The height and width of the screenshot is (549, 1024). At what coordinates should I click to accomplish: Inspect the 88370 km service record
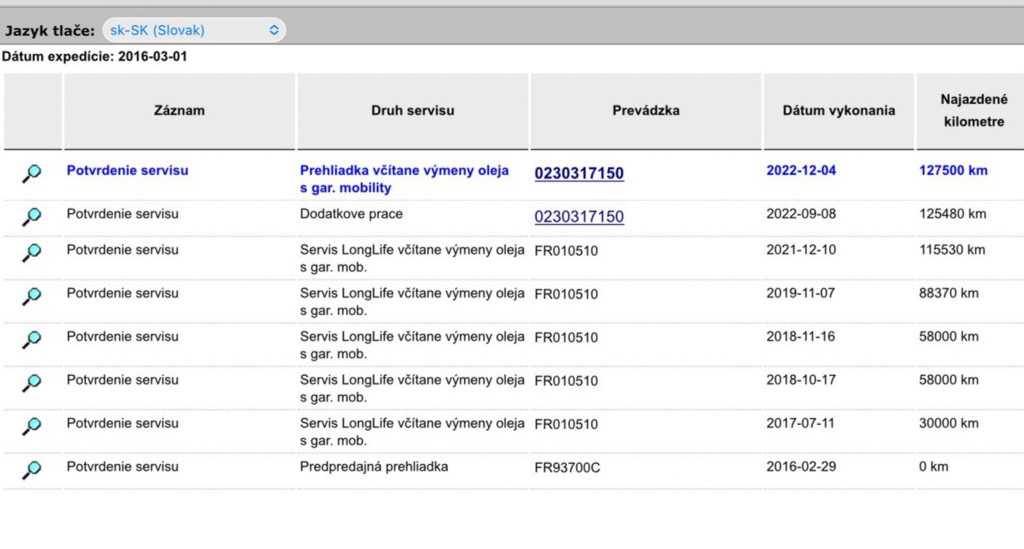tap(31, 296)
